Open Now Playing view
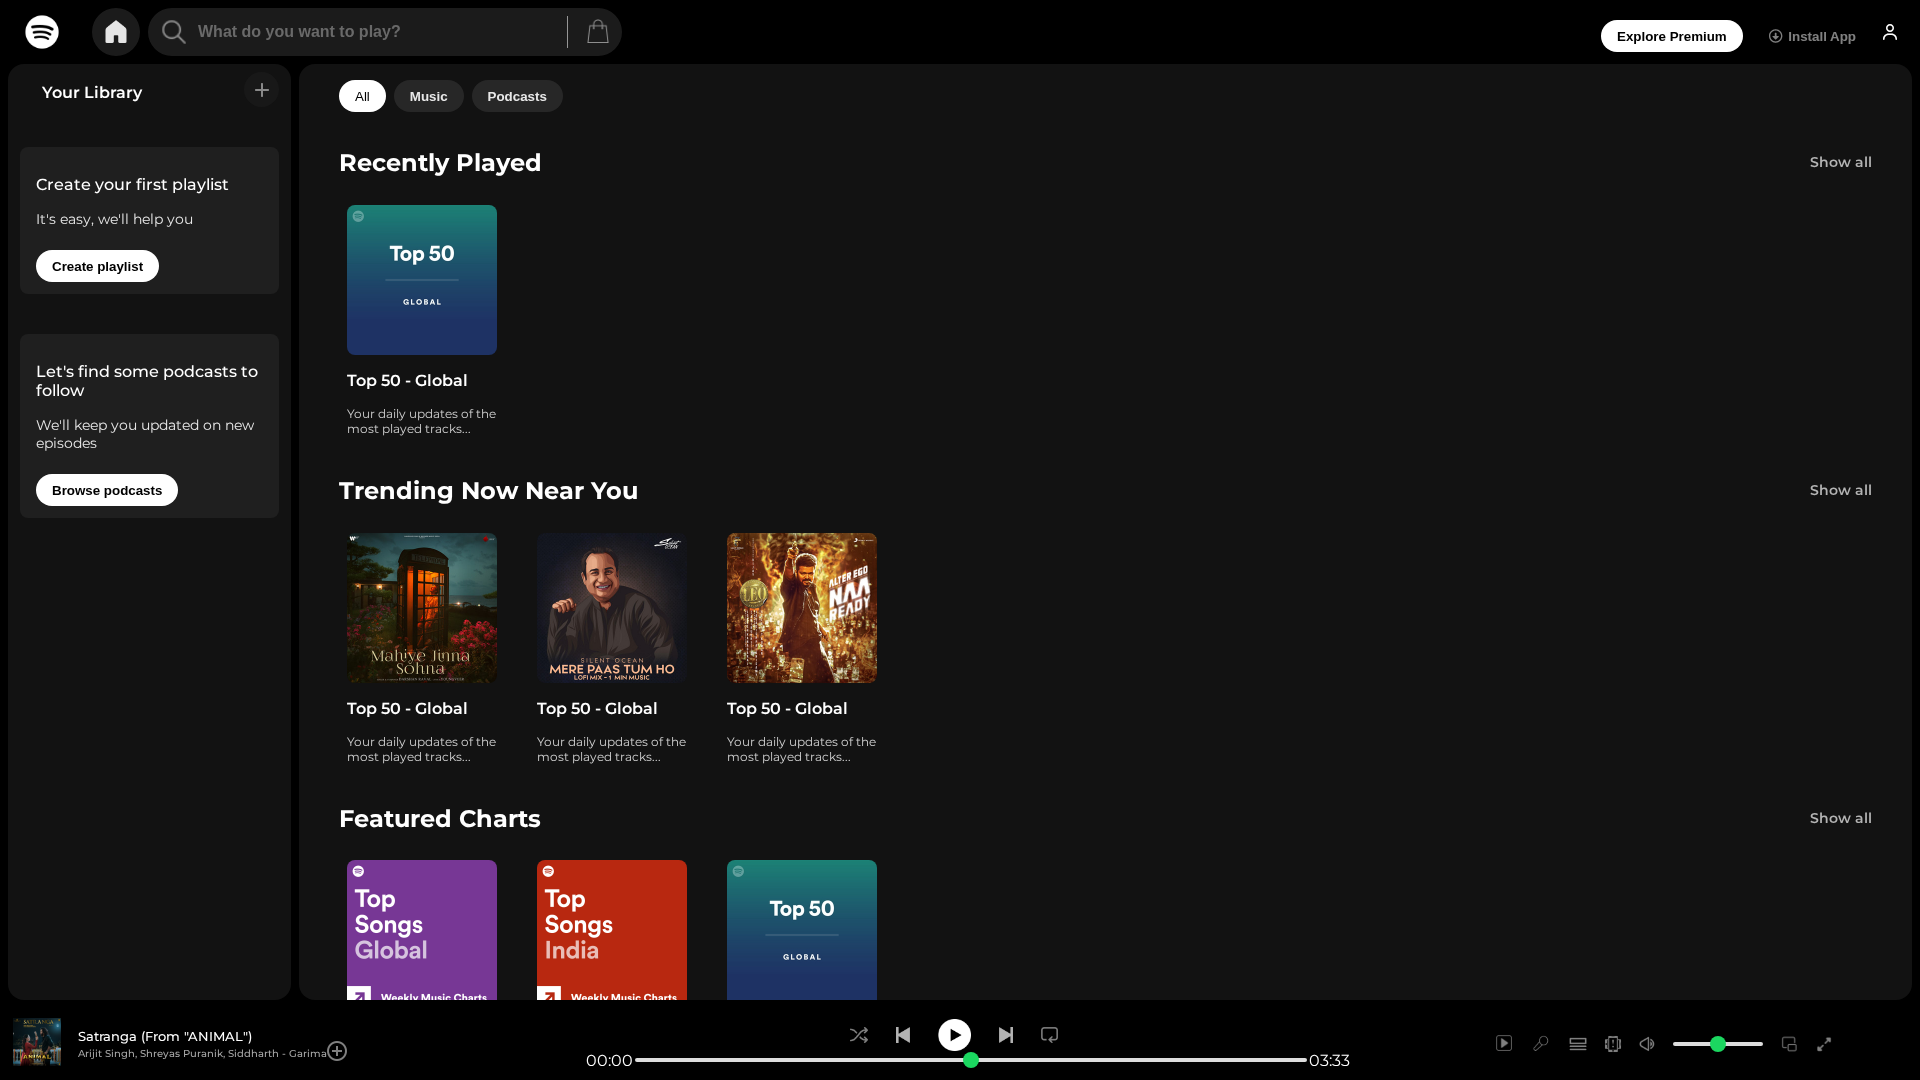This screenshot has width=1920, height=1080. (x=1504, y=1044)
